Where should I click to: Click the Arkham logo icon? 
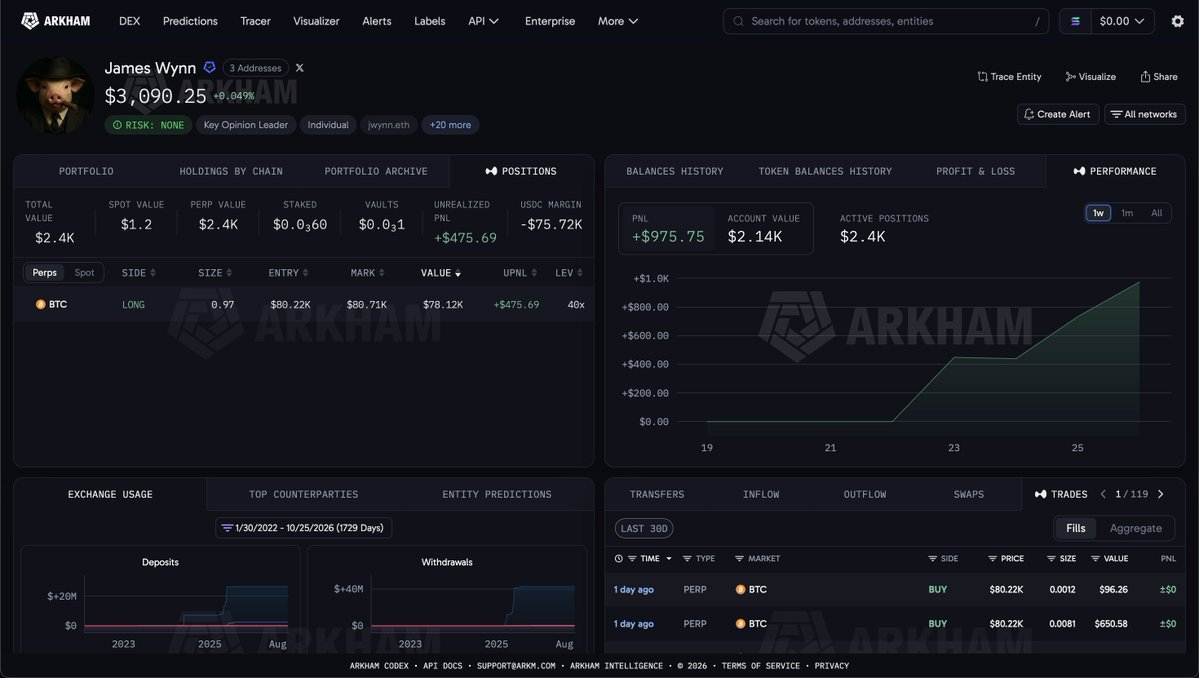30,21
